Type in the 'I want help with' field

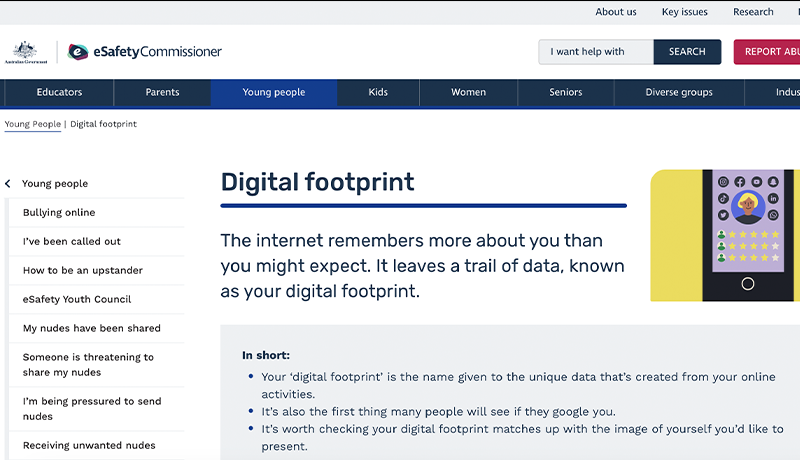pos(596,52)
